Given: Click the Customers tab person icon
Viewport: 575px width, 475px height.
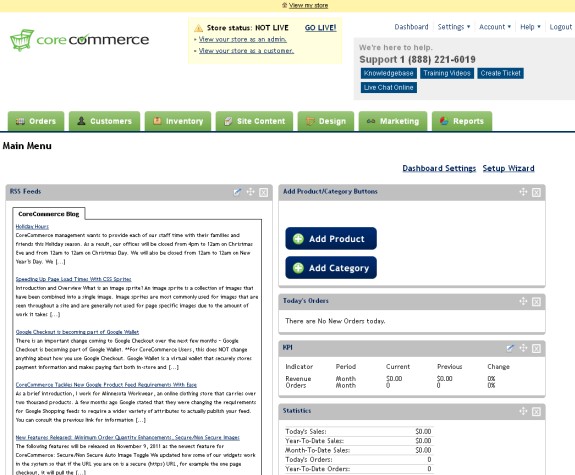Looking at the screenshot, I should coord(81,121).
